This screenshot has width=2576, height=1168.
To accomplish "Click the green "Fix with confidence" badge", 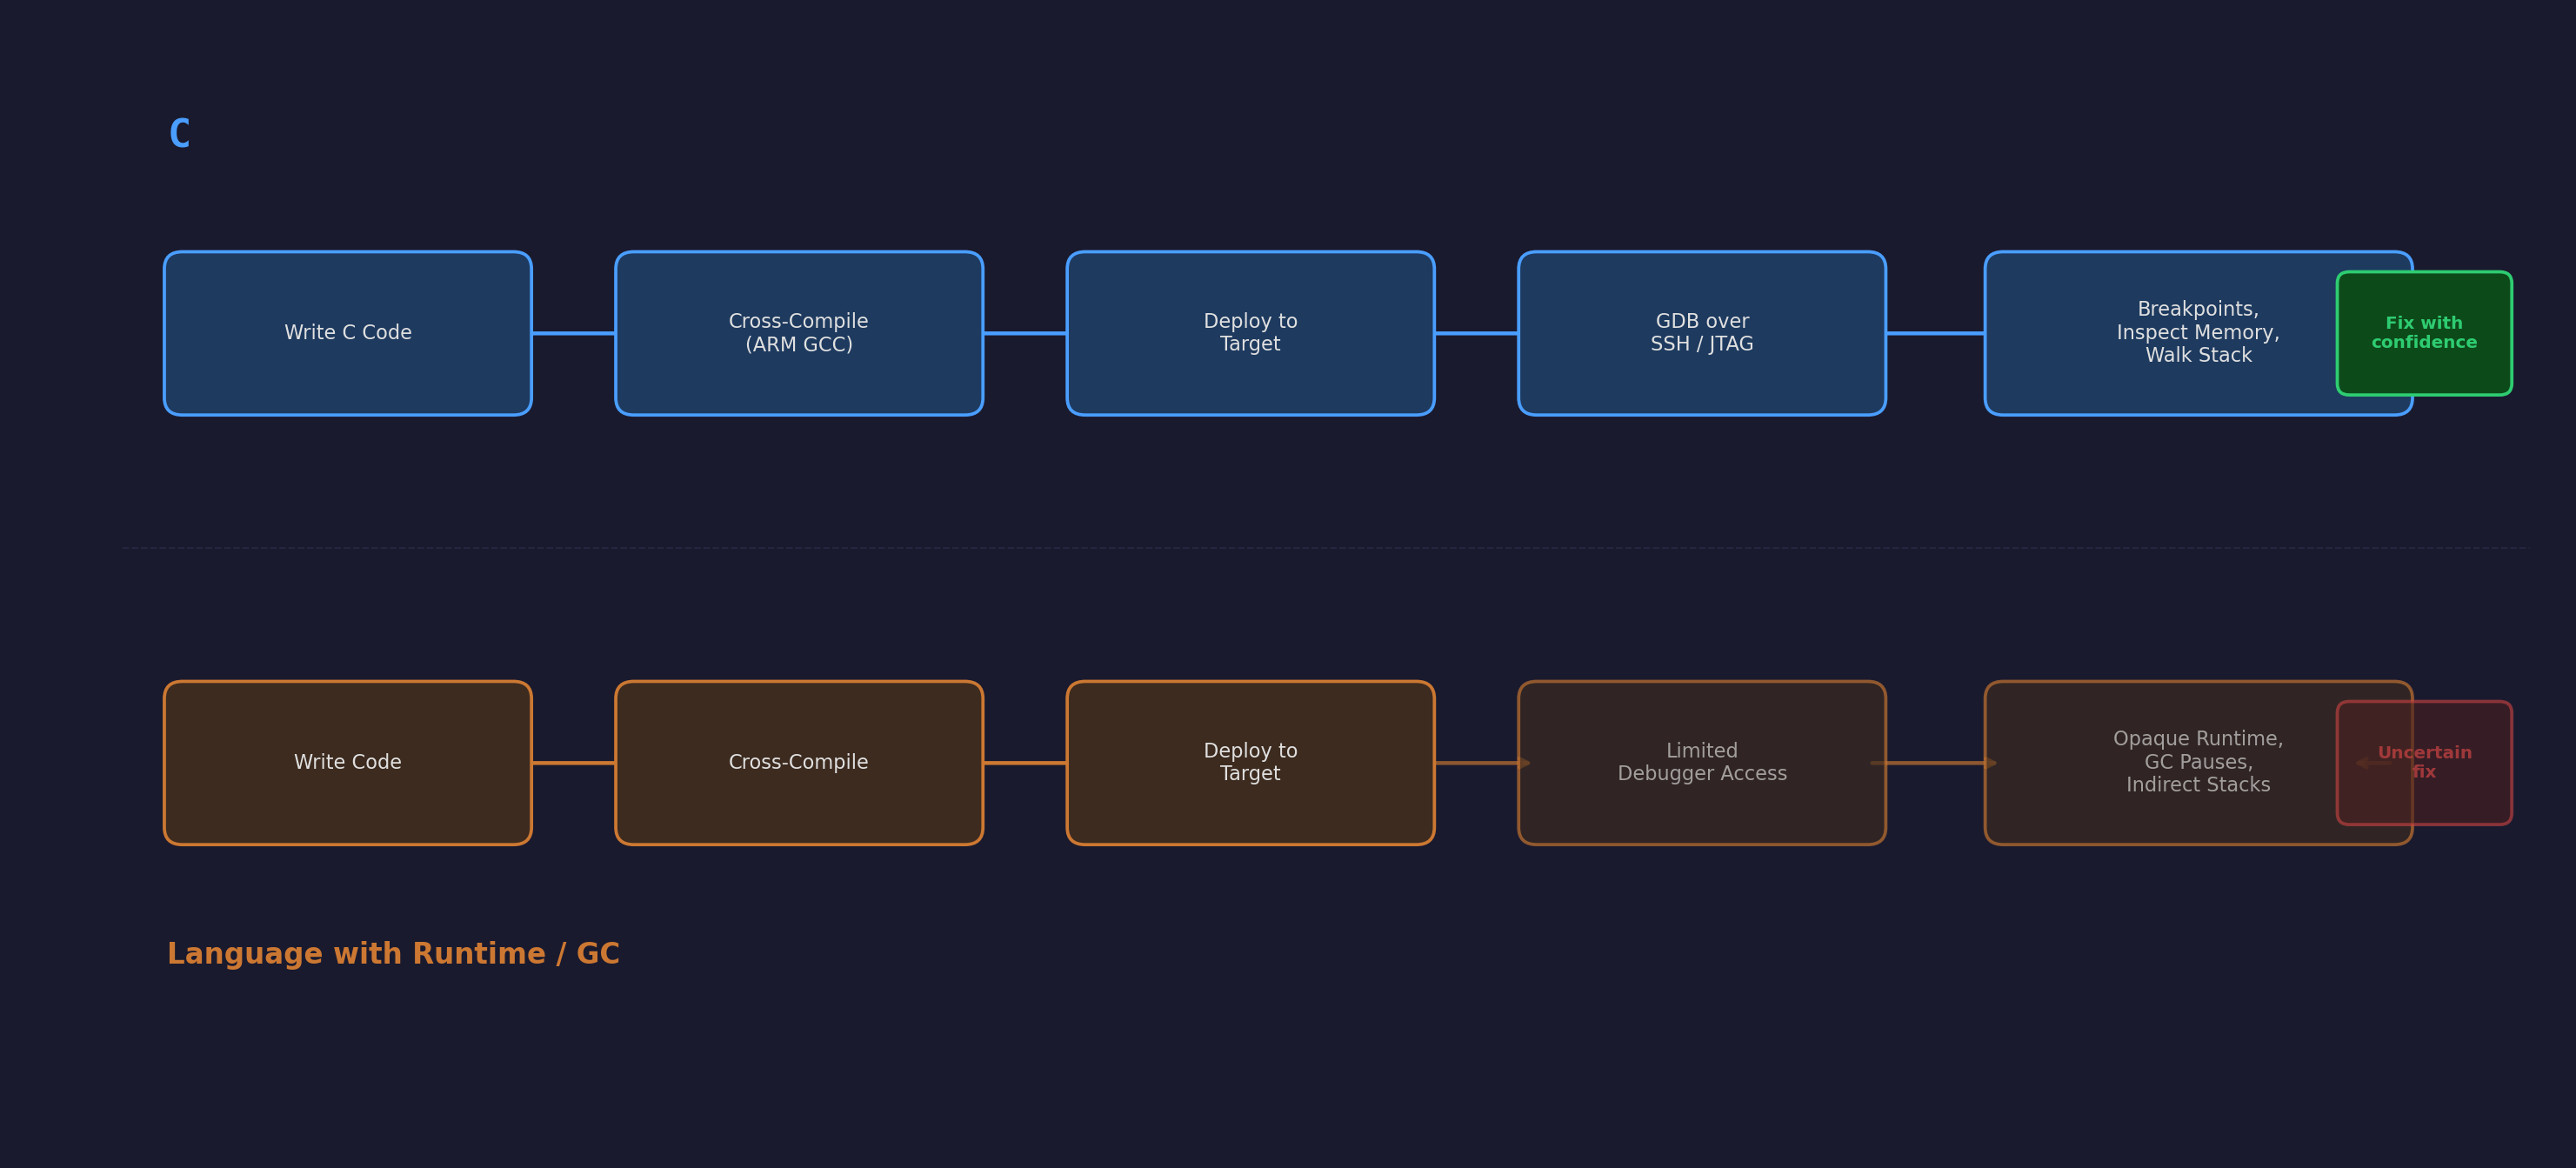I will coord(2423,332).
